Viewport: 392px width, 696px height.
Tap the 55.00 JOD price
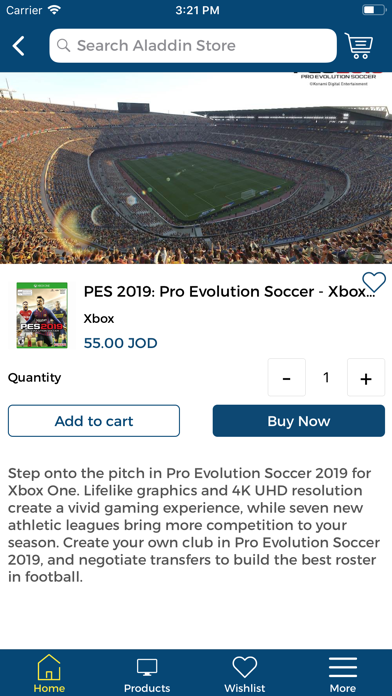[x=121, y=343]
